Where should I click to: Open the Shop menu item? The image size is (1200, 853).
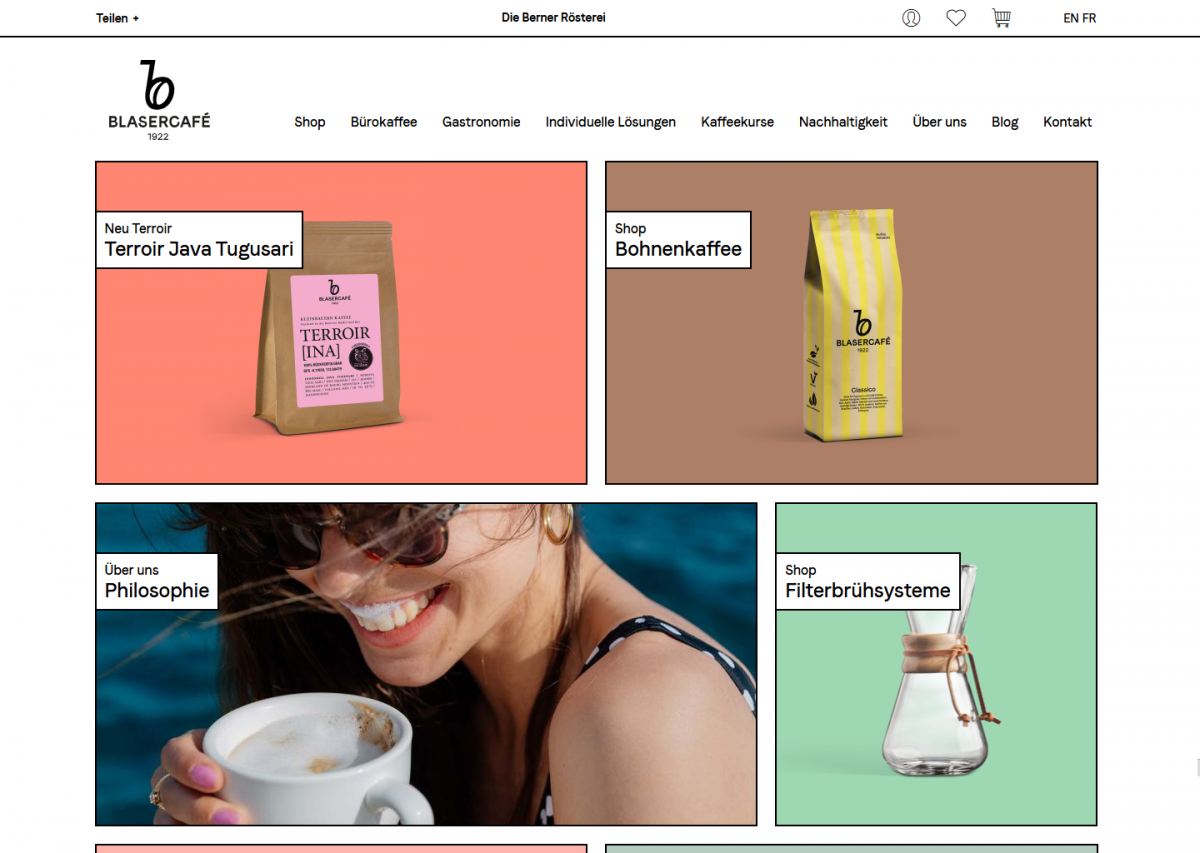tap(310, 122)
